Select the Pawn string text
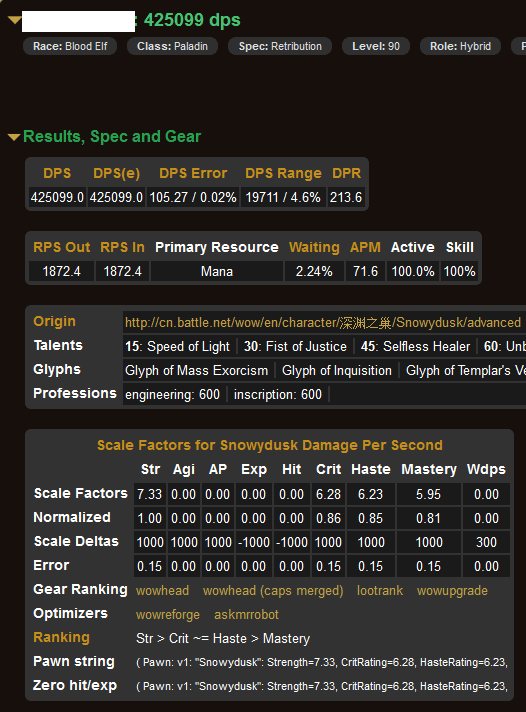526x712 pixels. [322, 662]
